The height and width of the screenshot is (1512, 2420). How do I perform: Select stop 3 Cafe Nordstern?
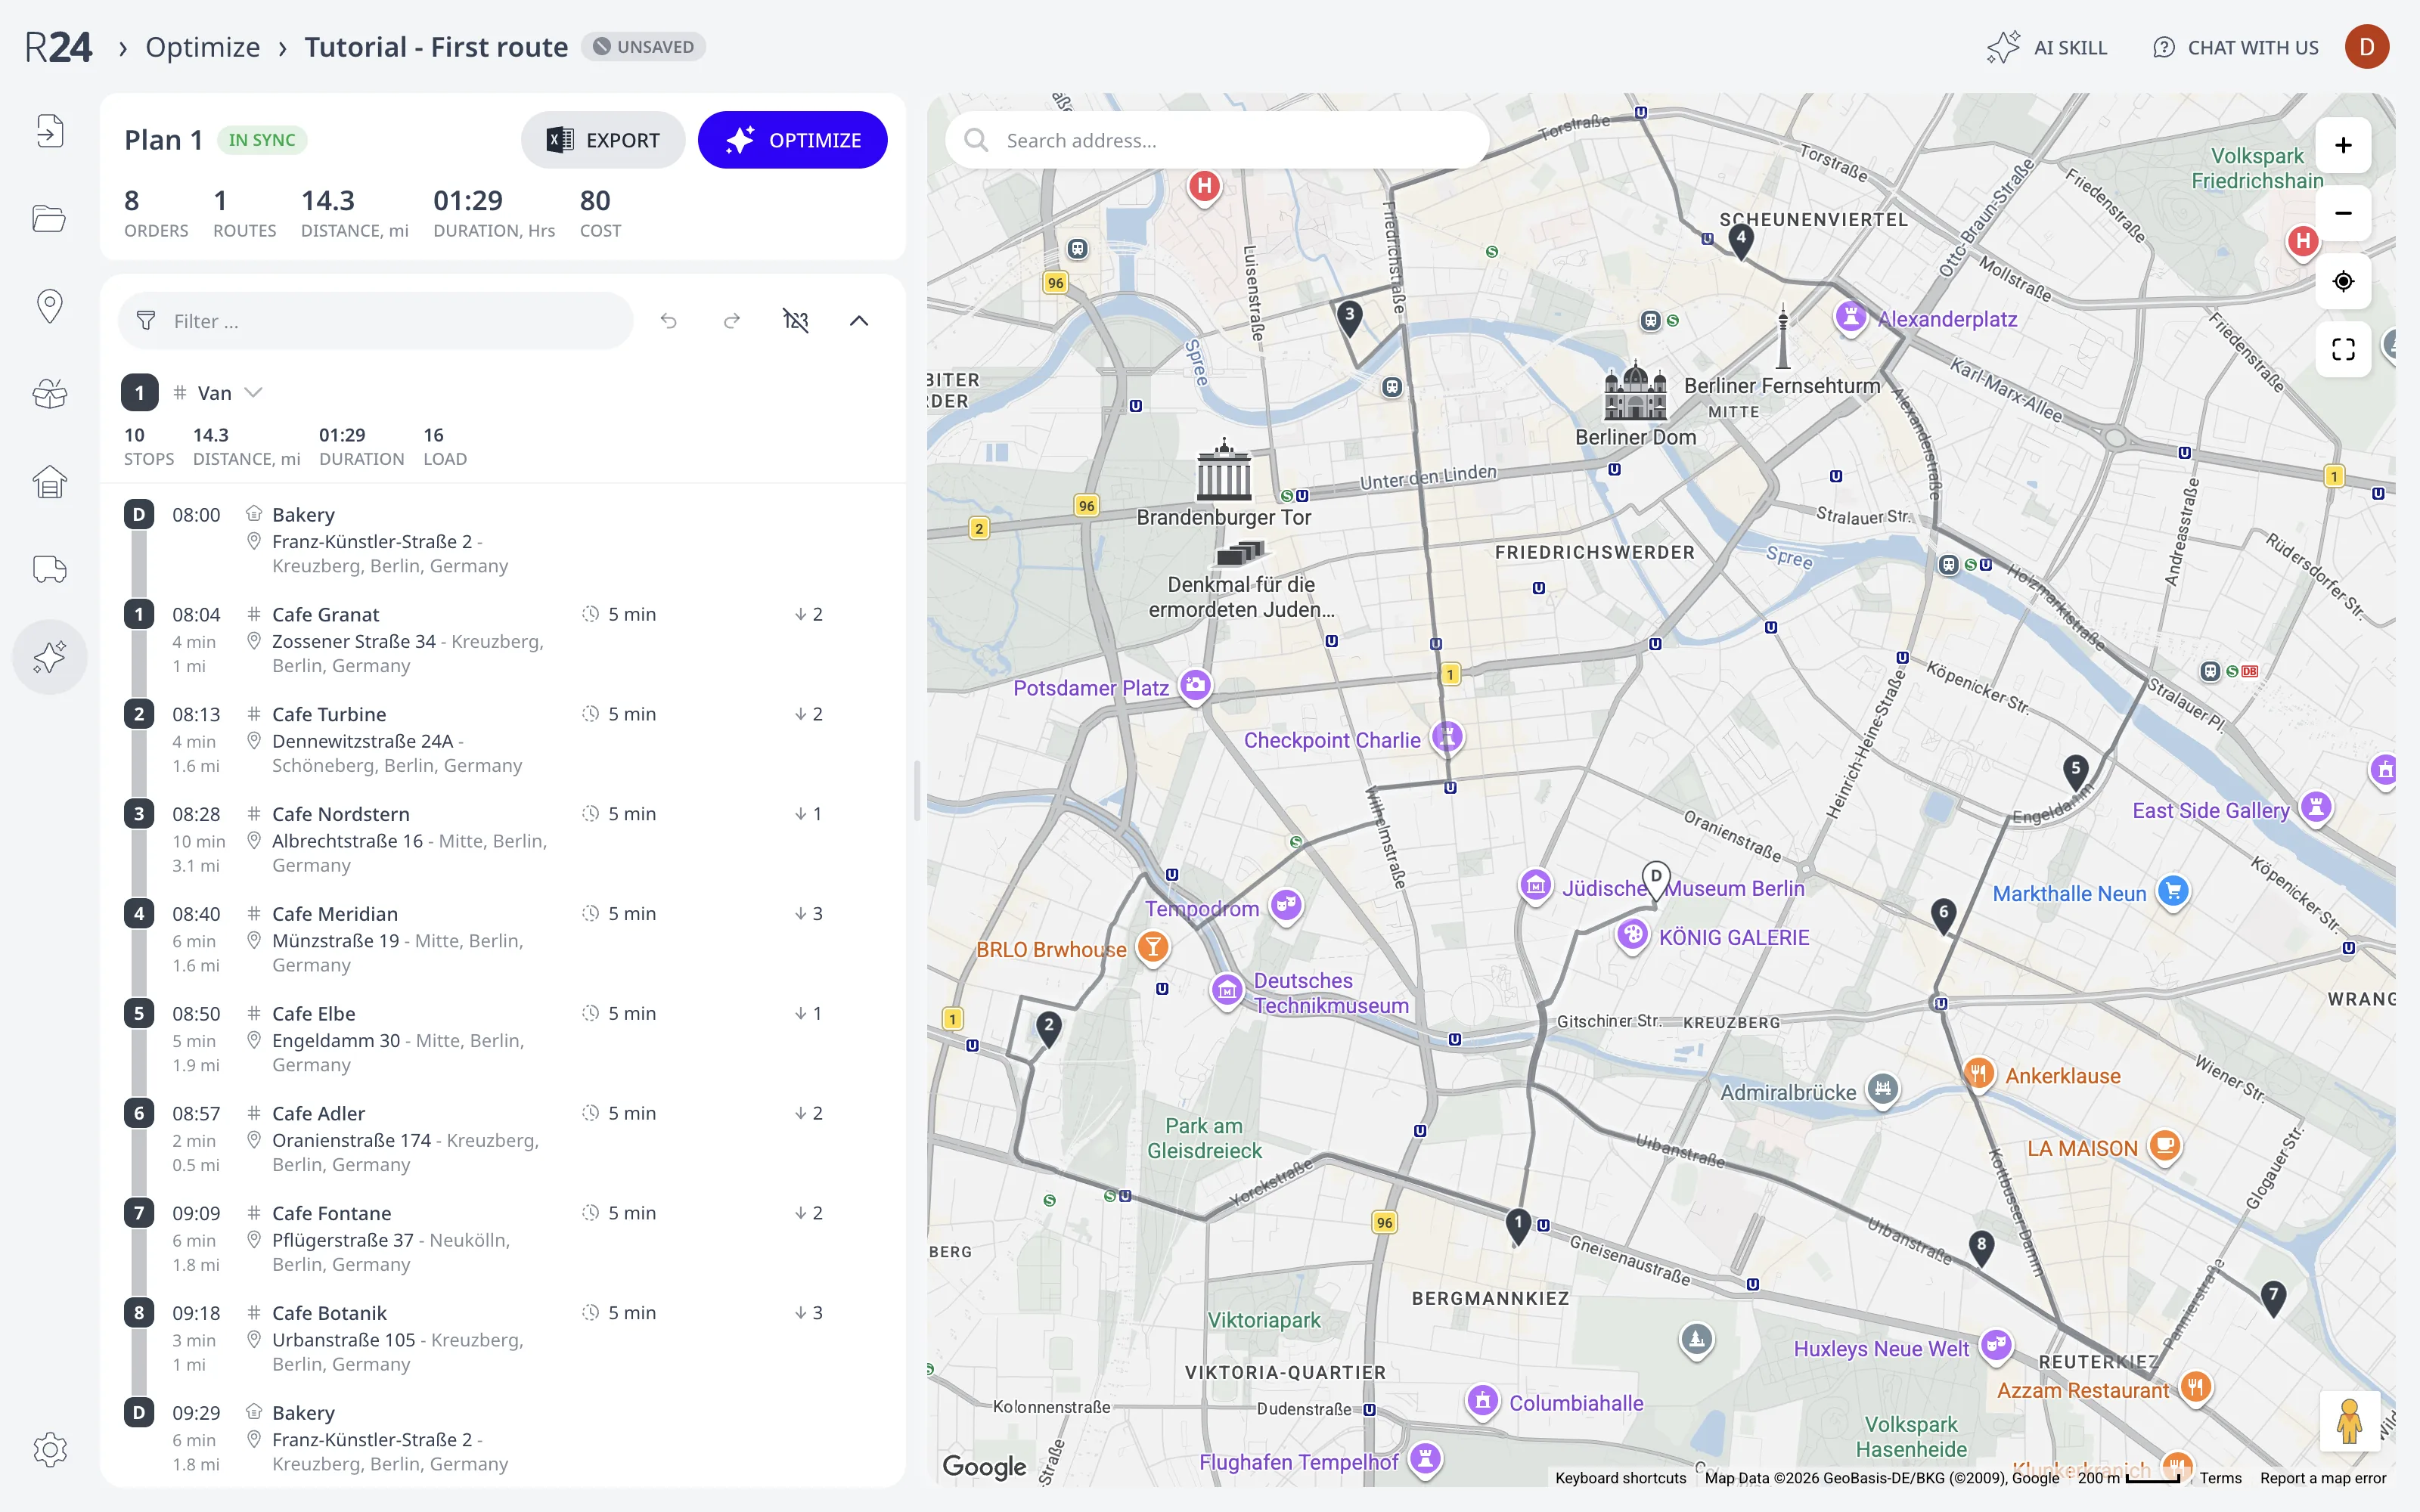coord(503,840)
